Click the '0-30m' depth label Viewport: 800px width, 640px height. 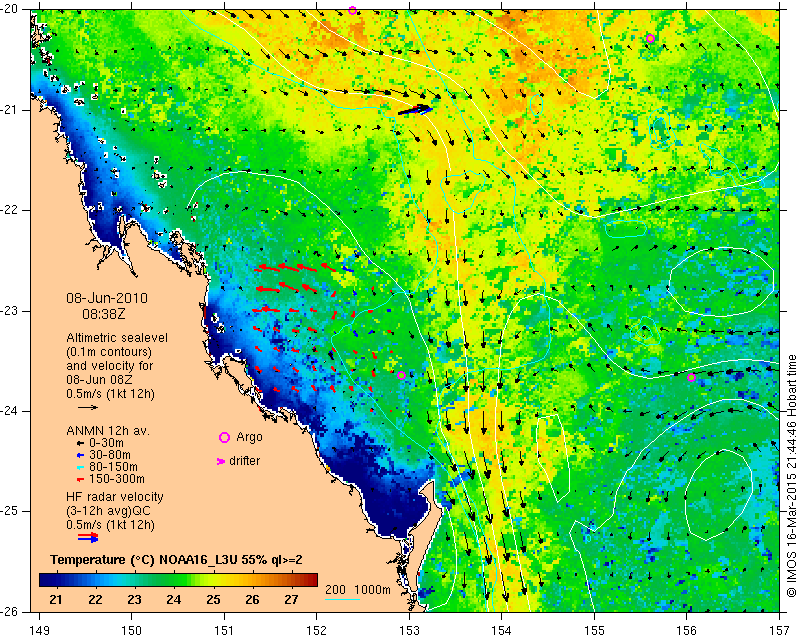106,443
